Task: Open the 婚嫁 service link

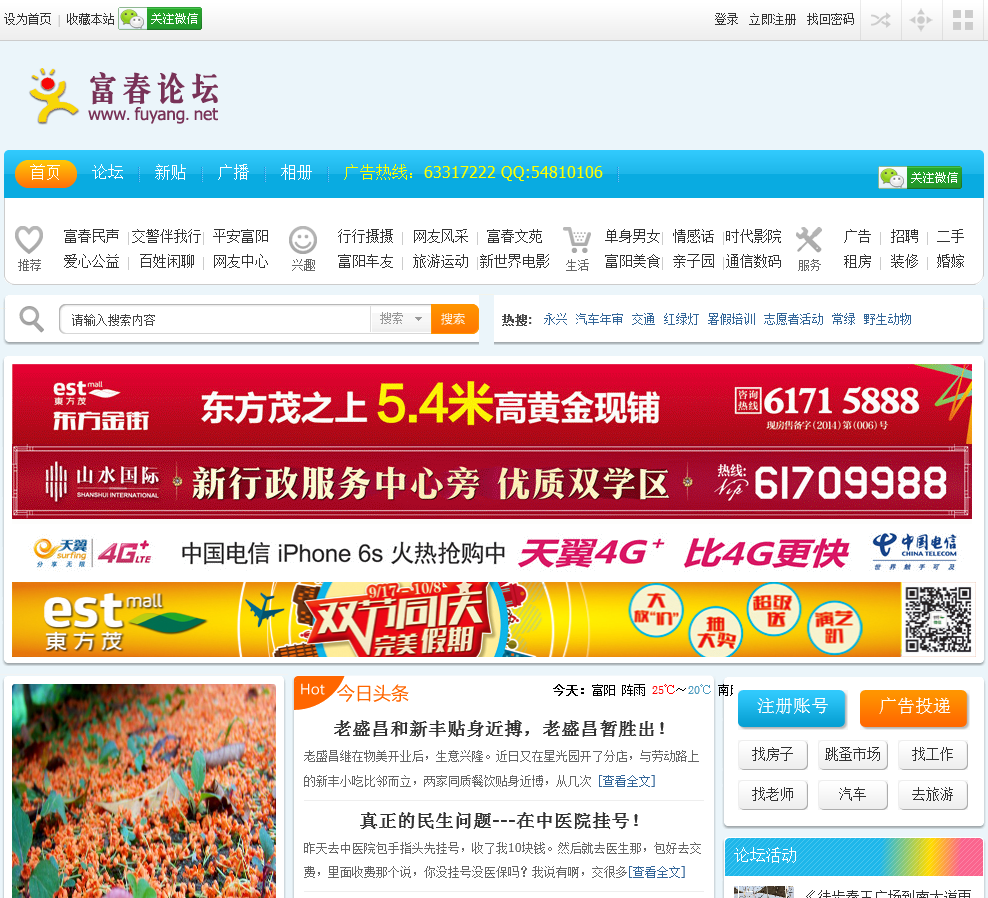Action: click(x=950, y=262)
